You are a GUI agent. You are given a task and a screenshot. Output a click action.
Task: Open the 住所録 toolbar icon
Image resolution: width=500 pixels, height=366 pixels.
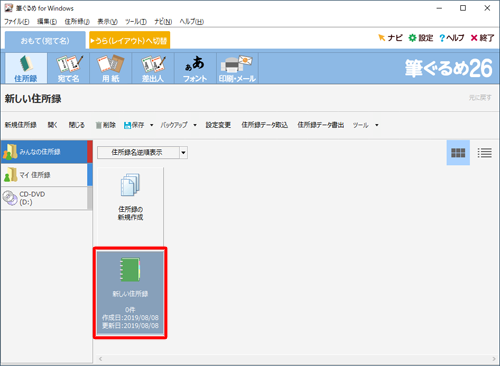(x=26, y=68)
